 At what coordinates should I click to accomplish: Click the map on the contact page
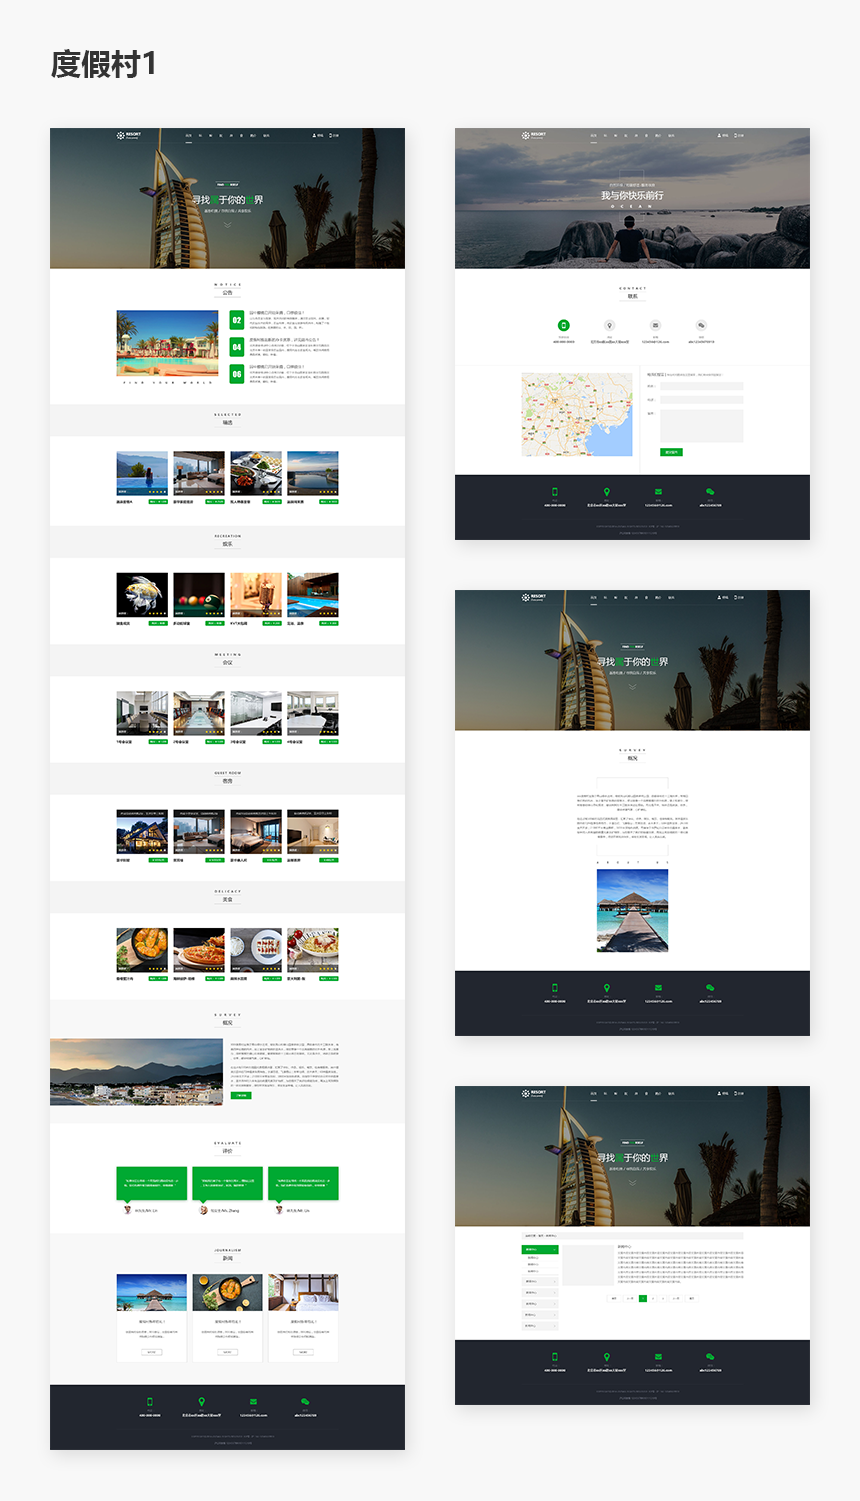(x=577, y=415)
